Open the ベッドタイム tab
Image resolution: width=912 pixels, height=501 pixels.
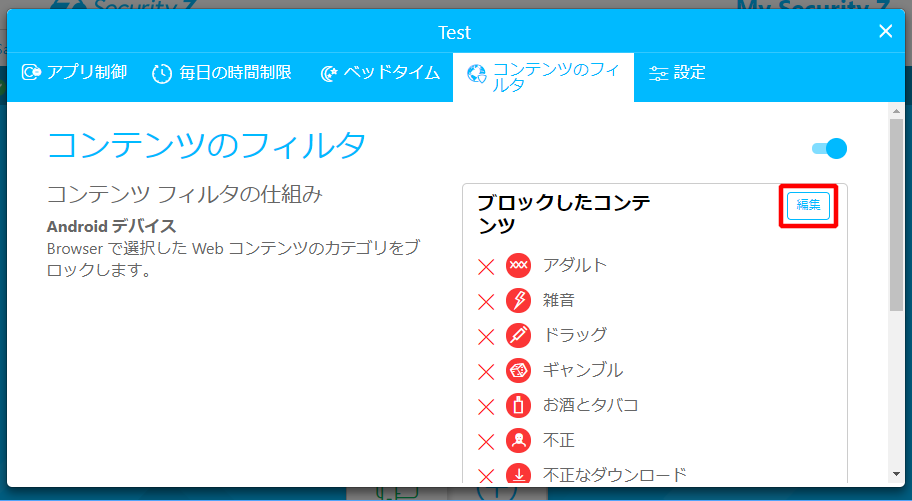[x=380, y=73]
